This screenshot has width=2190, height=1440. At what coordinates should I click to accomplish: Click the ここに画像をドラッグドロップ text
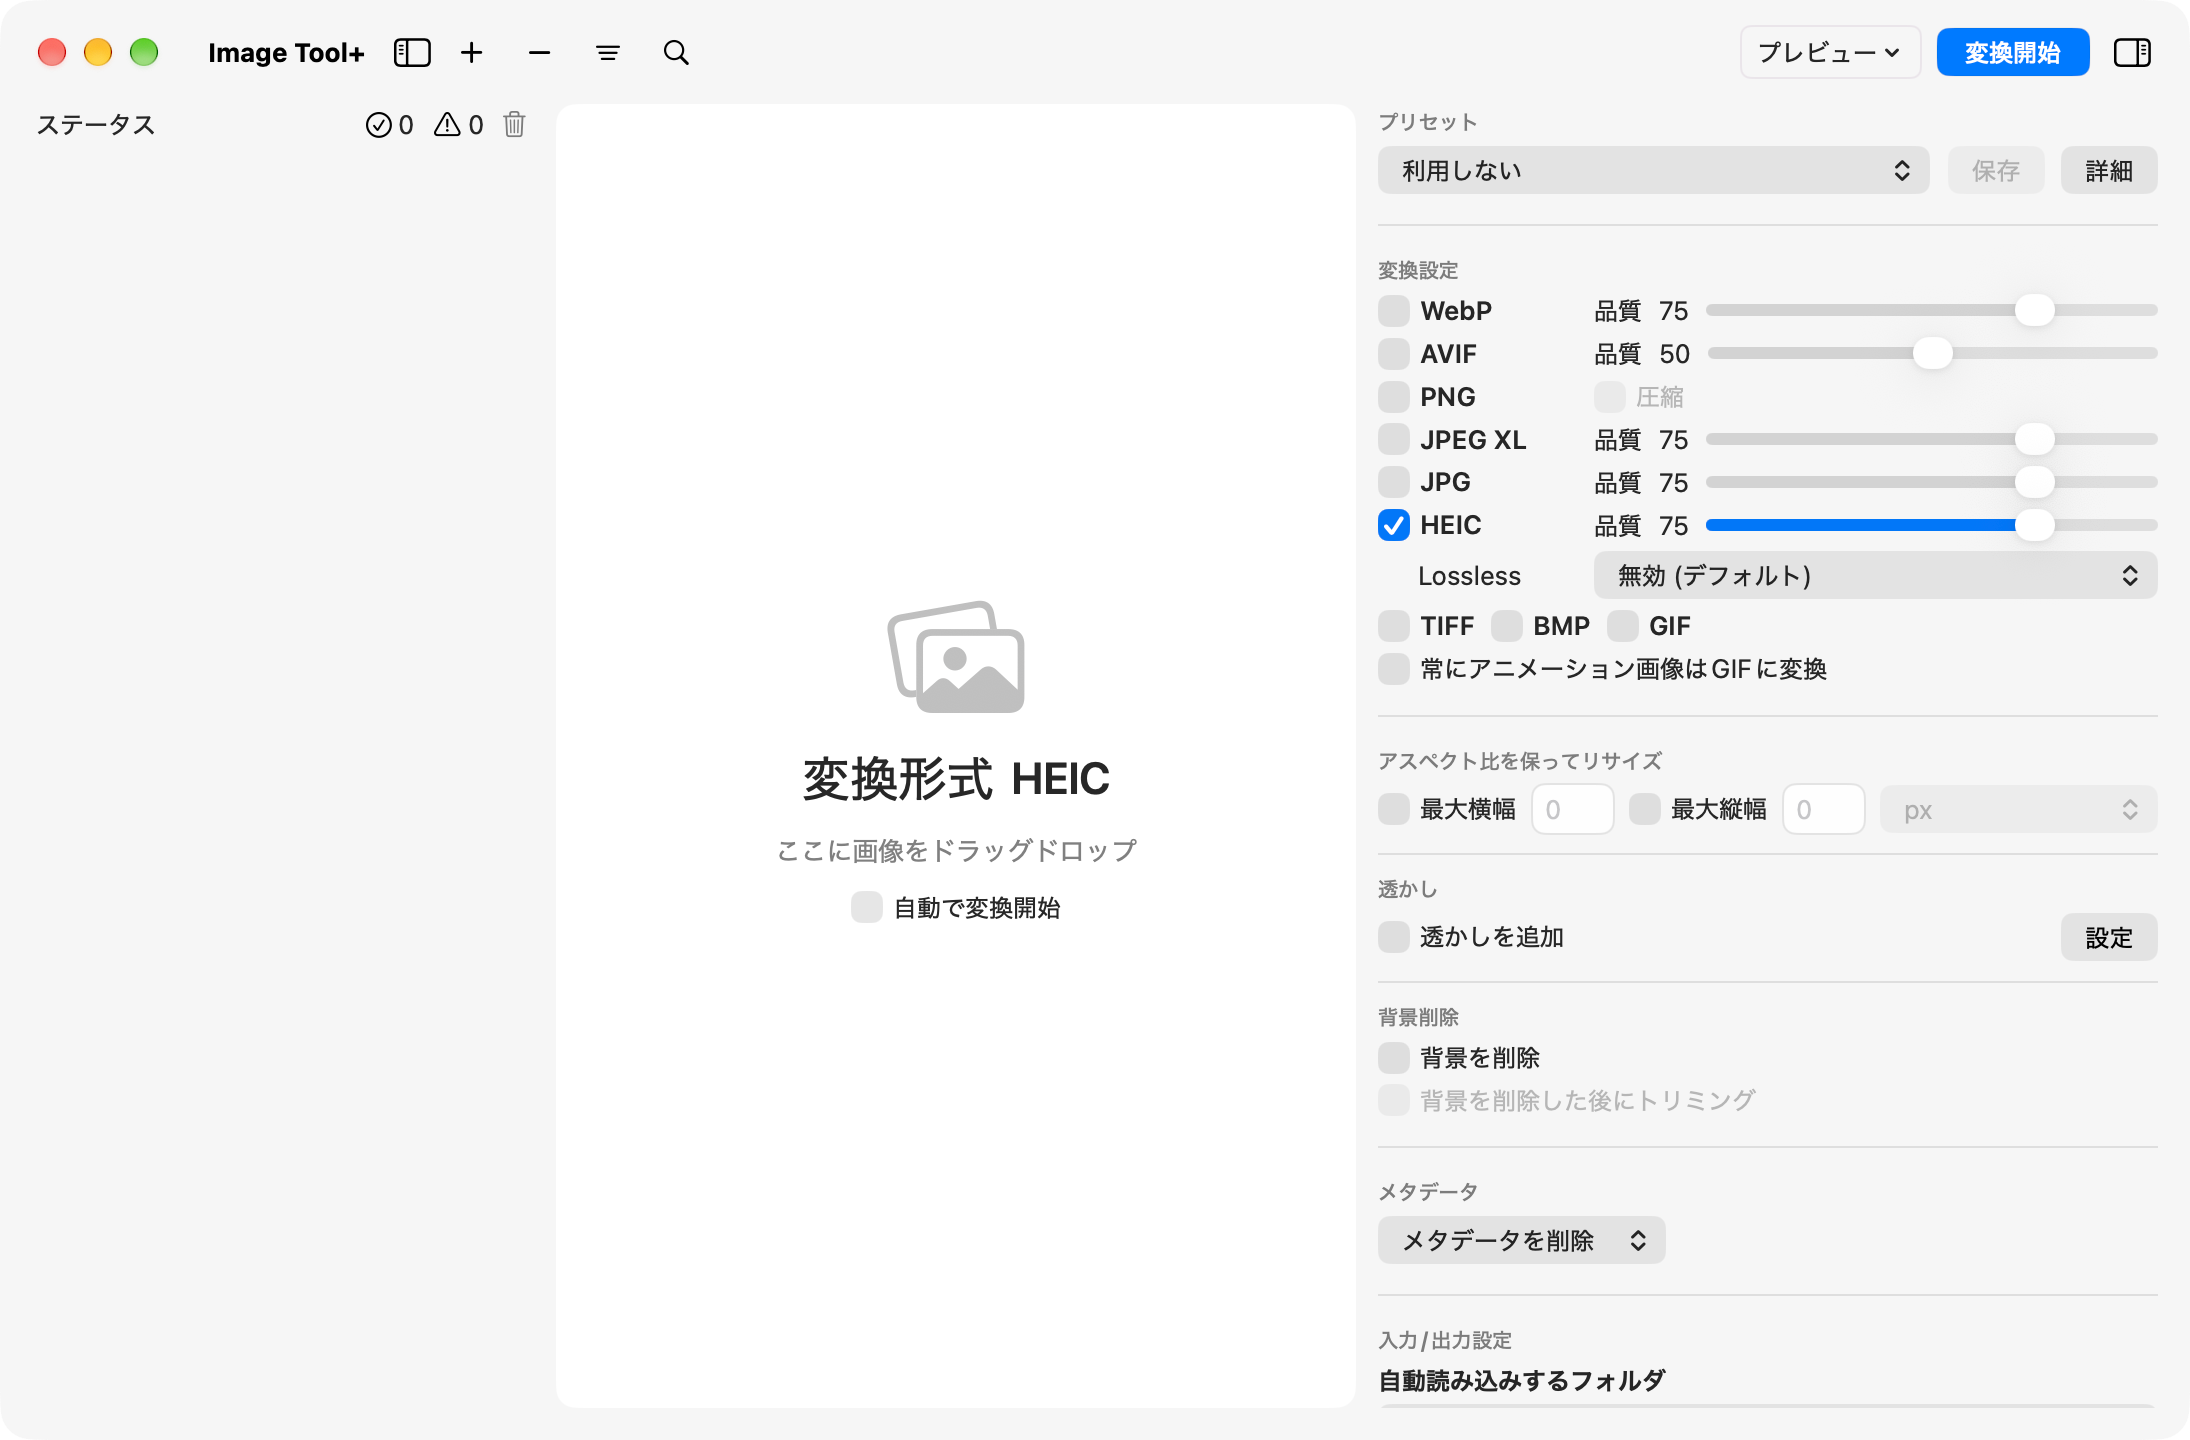point(957,851)
